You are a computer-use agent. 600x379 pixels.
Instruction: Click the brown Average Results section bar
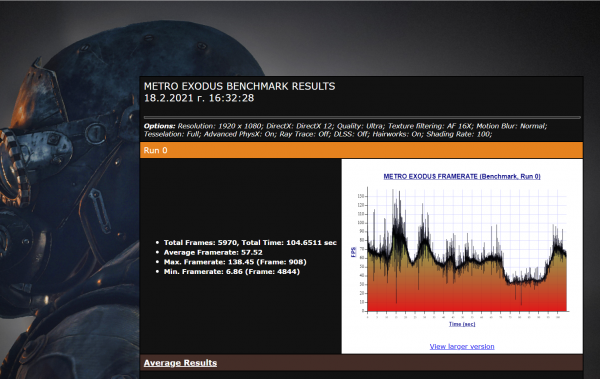click(x=361, y=363)
